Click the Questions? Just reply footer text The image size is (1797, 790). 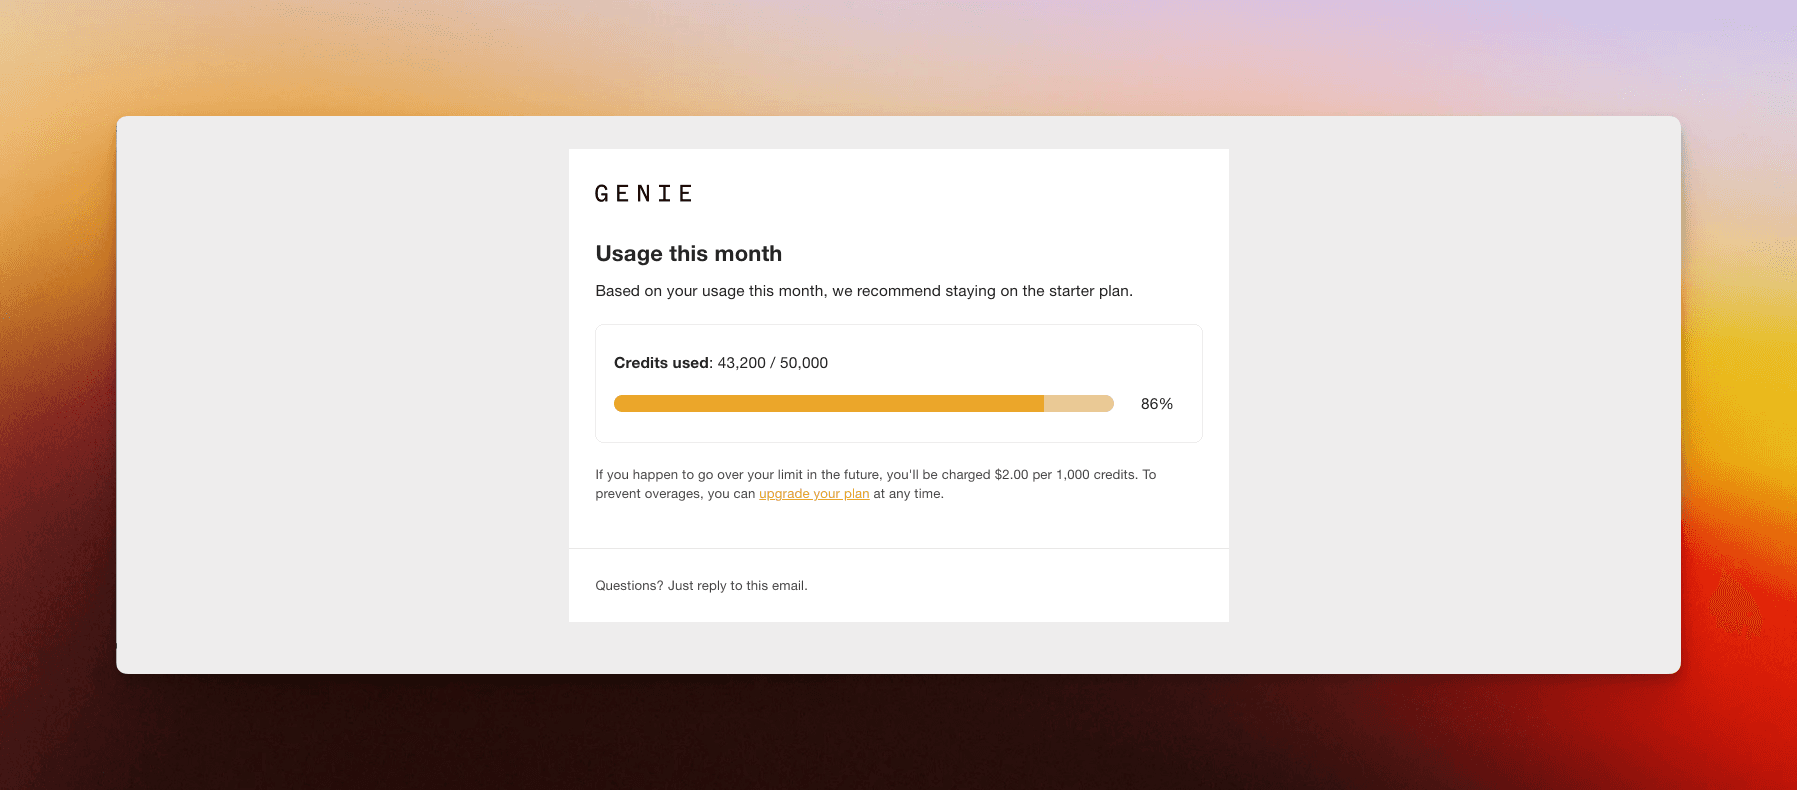[701, 586]
